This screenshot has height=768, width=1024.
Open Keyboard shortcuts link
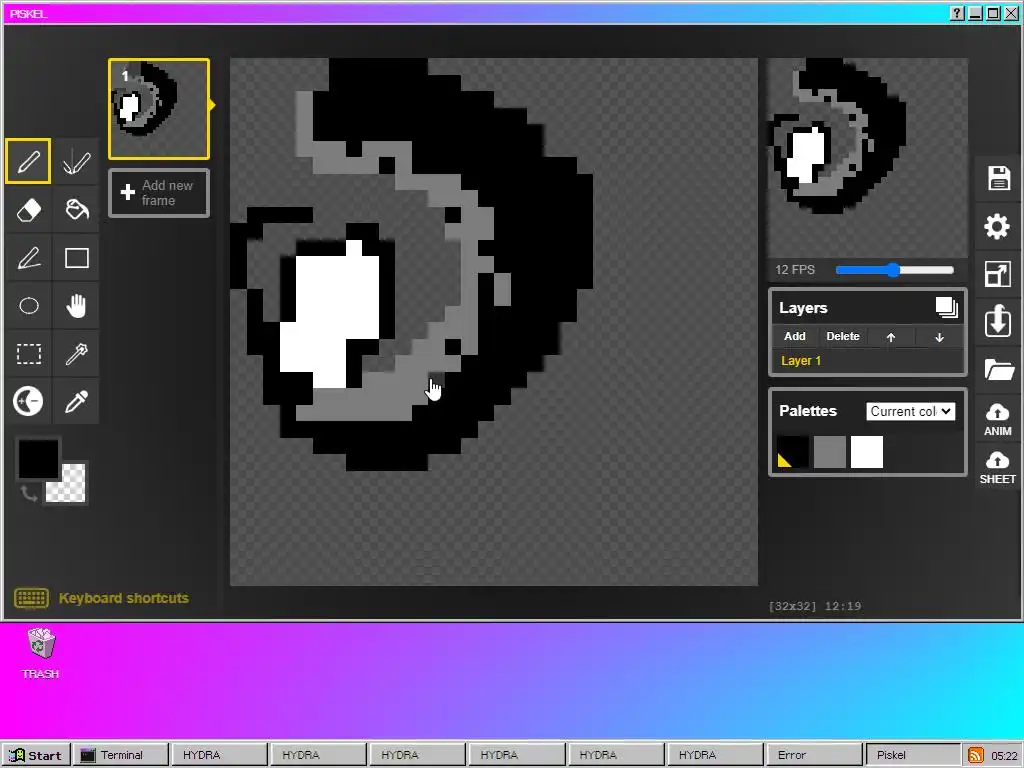(x=123, y=598)
